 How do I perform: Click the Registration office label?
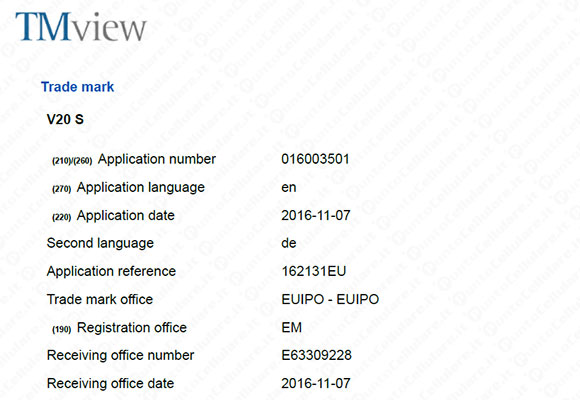pyautogui.click(x=132, y=327)
